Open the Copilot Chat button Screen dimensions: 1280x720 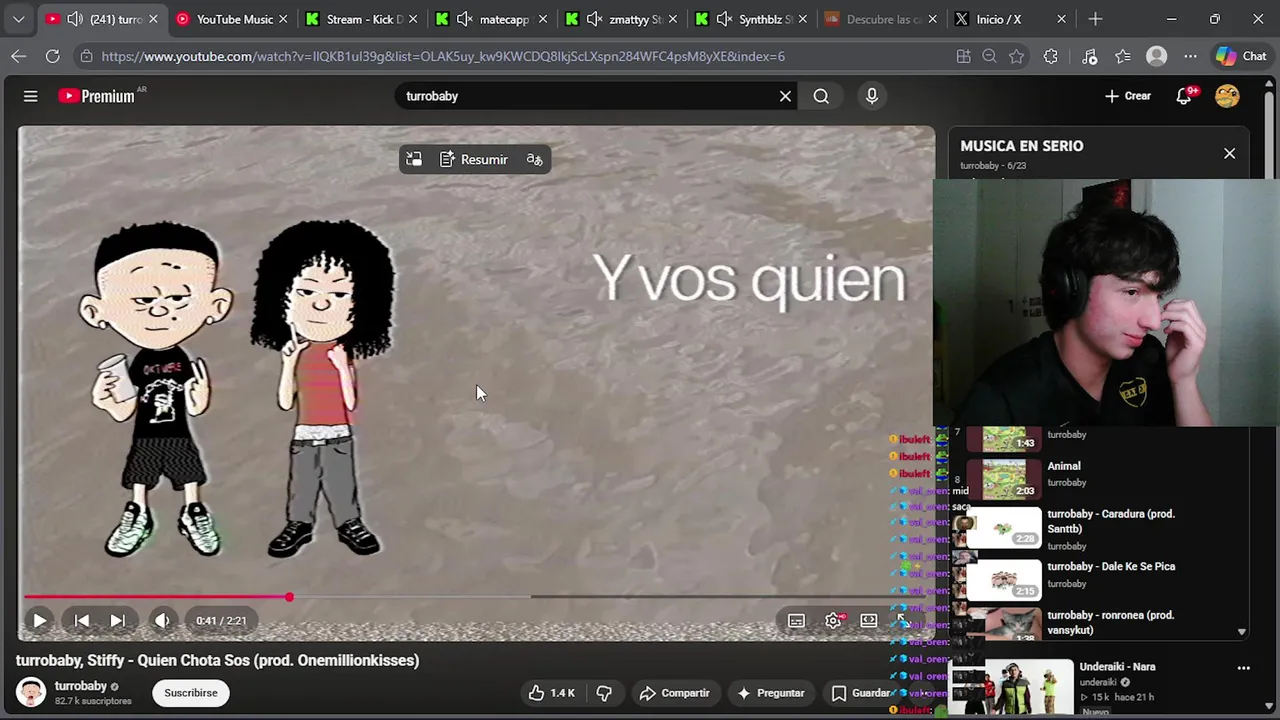pyautogui.click(x=1241, y=57)
